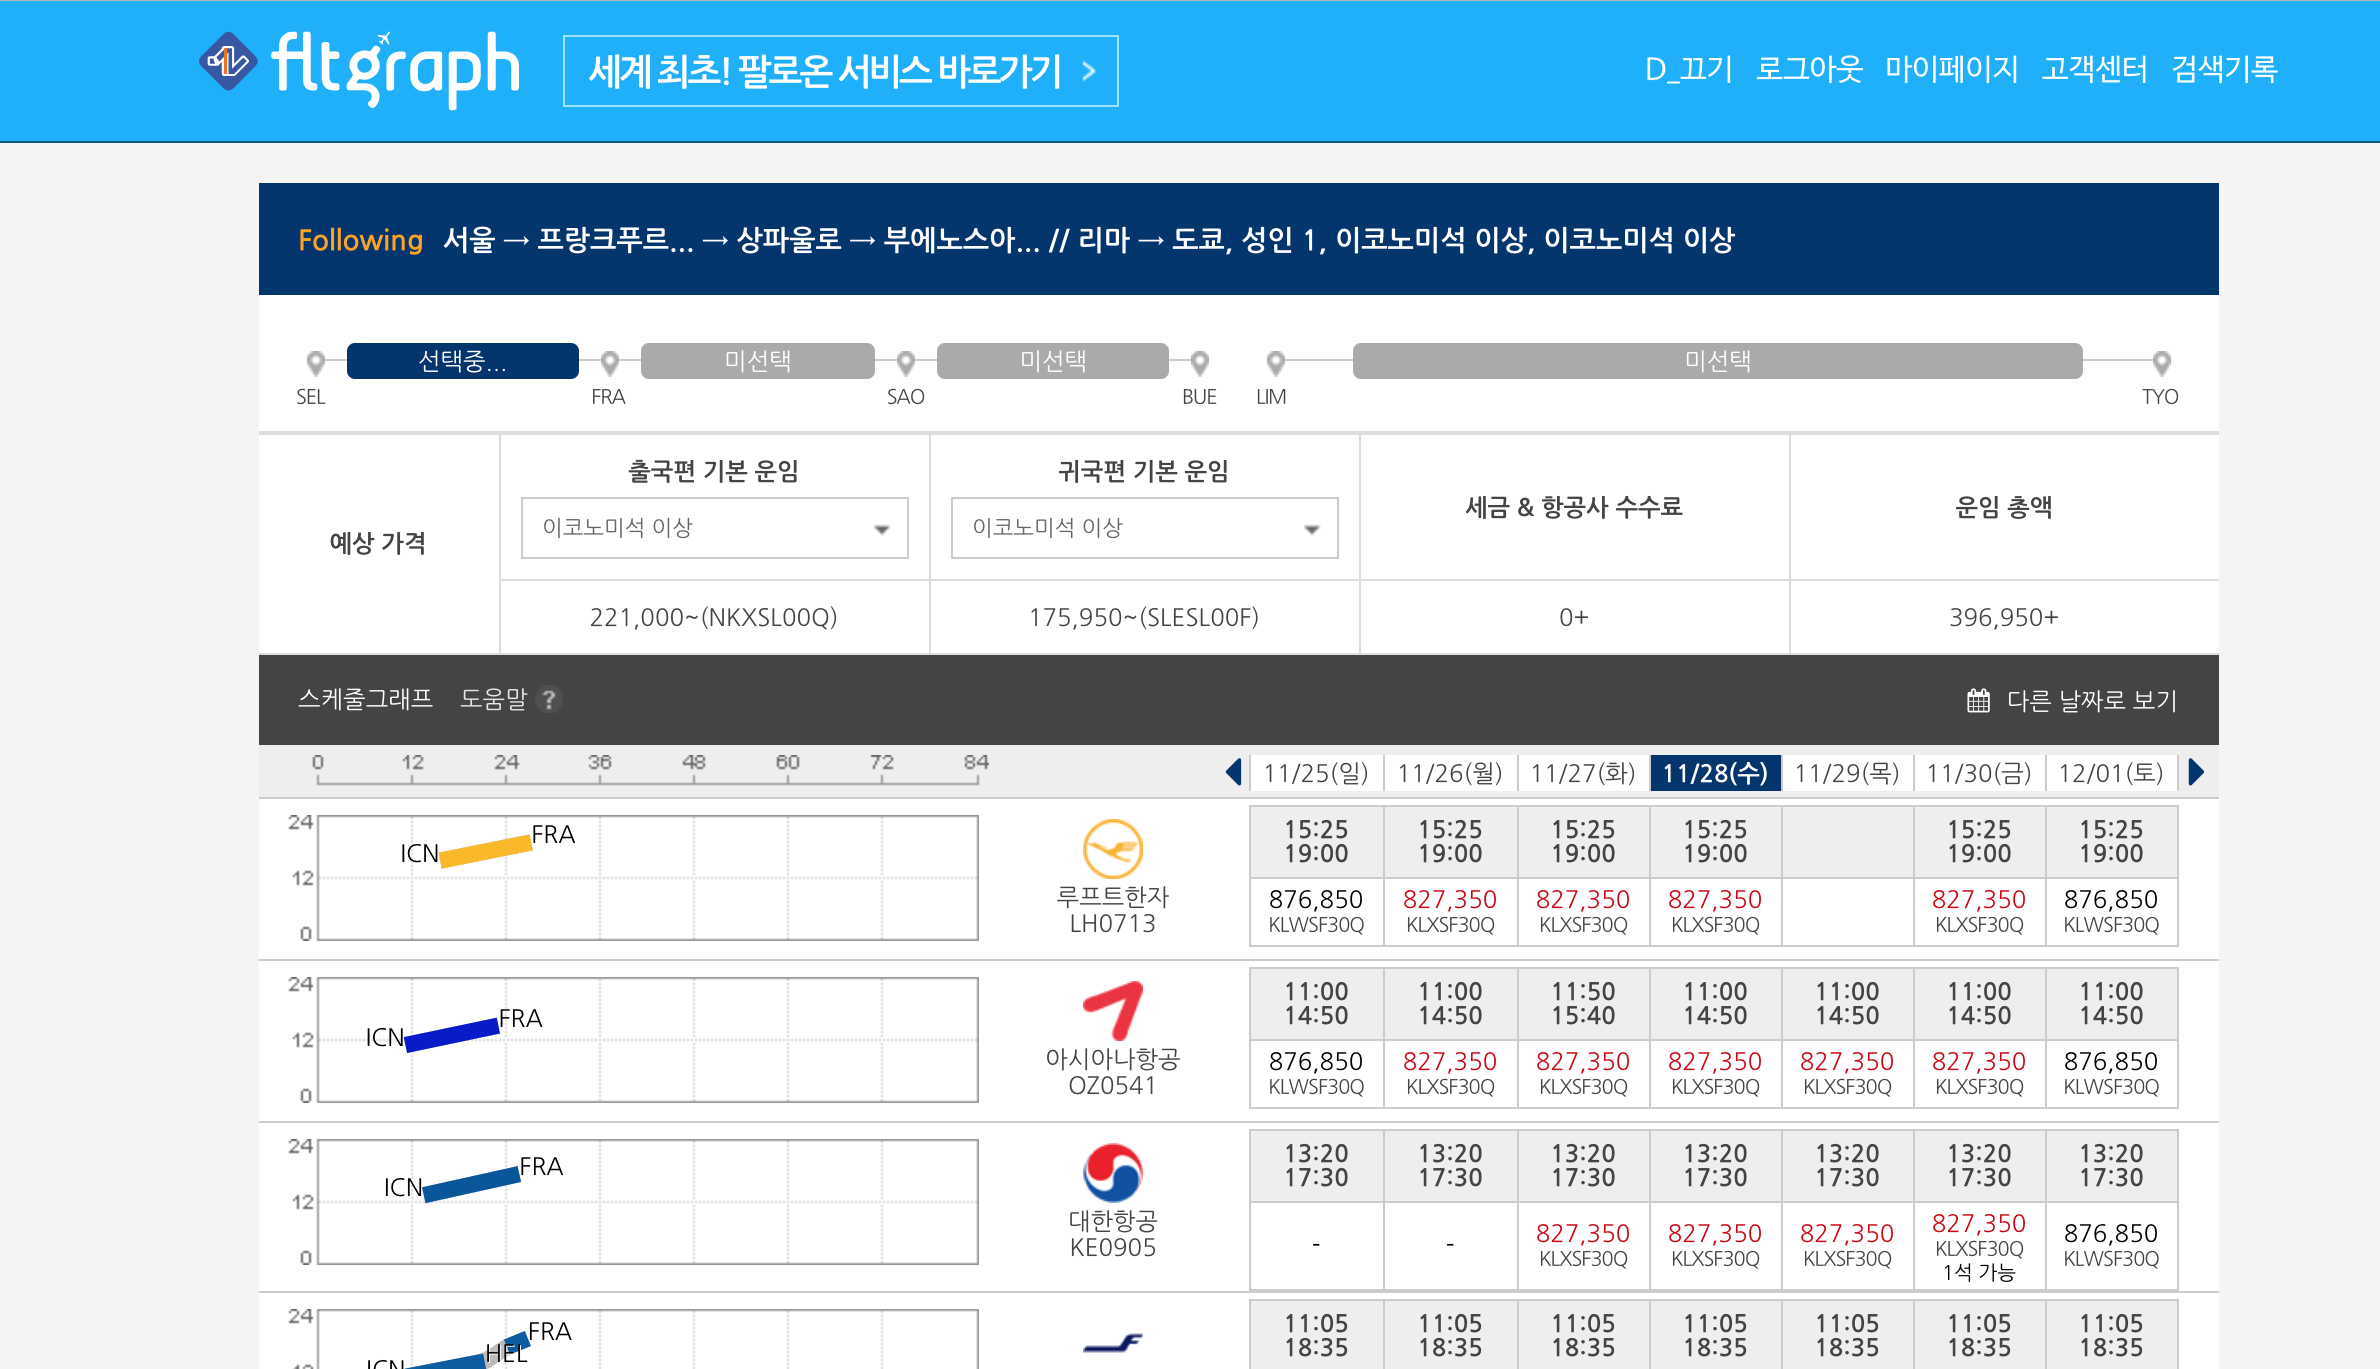Open the outbound fare class dropdown
Viewport: 2380px width, 1369px height.
[x=714, y=528]
